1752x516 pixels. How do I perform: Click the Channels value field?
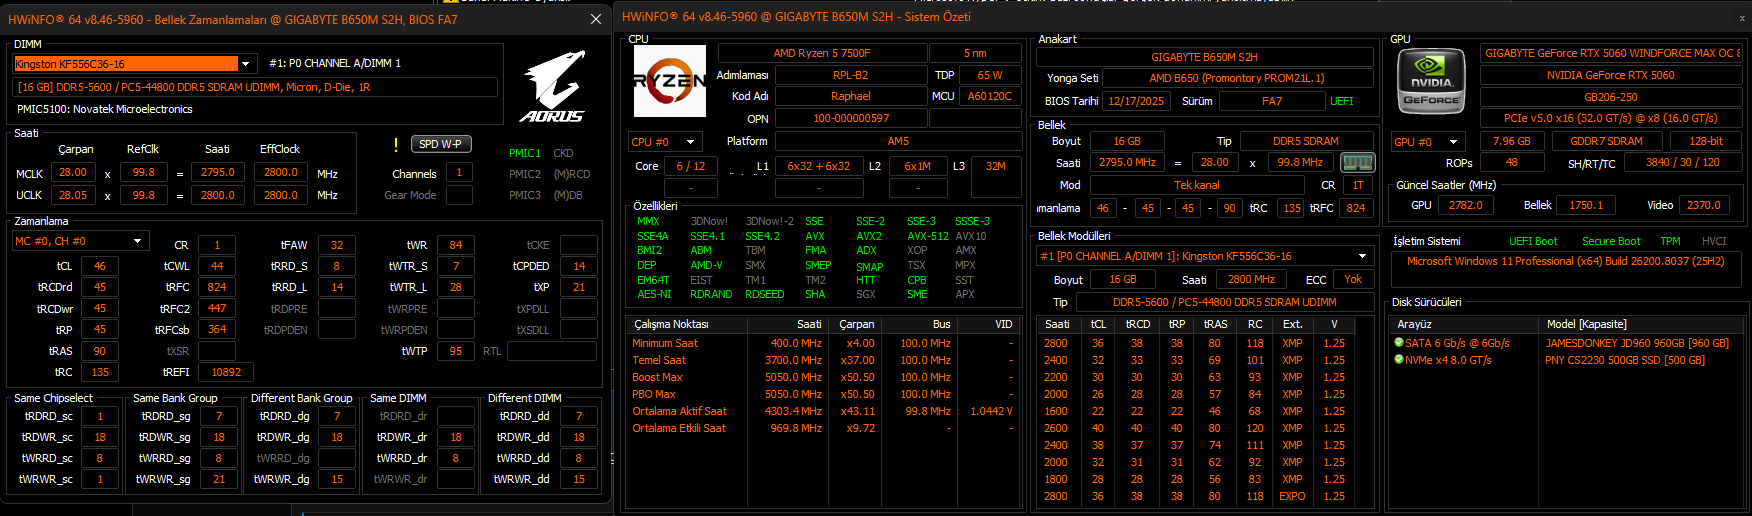459,173
